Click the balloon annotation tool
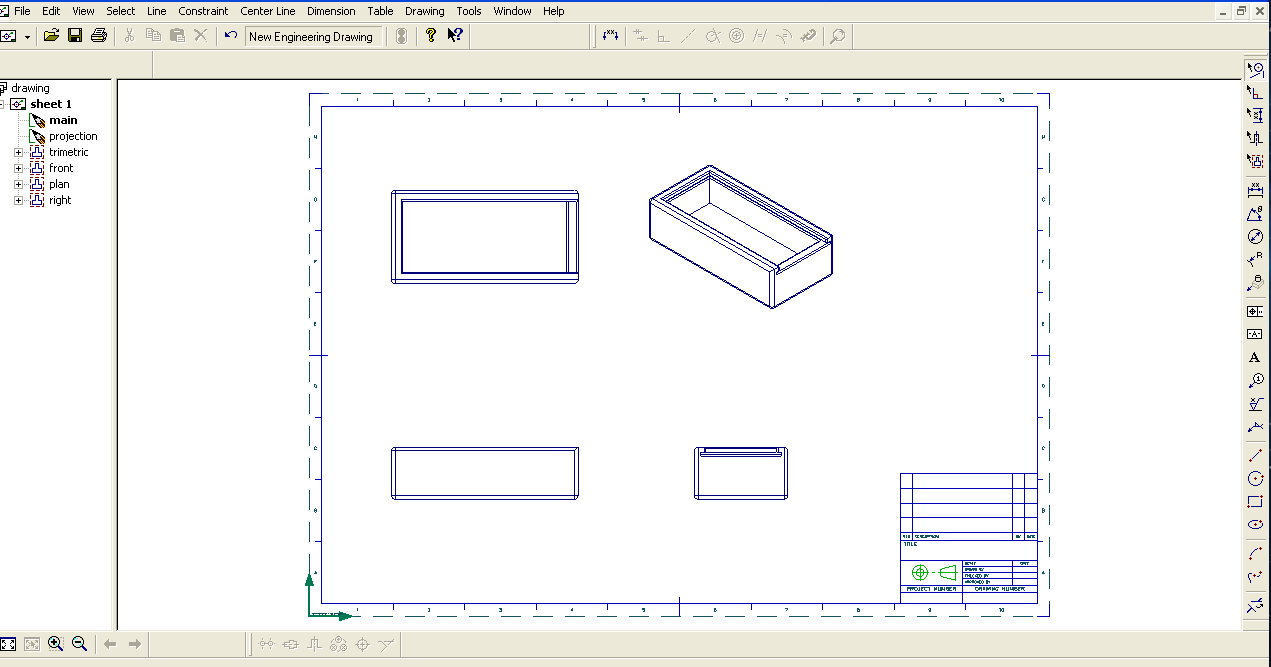The height and width of the screenshot is (667, 1271). [x=1255, y=381]
